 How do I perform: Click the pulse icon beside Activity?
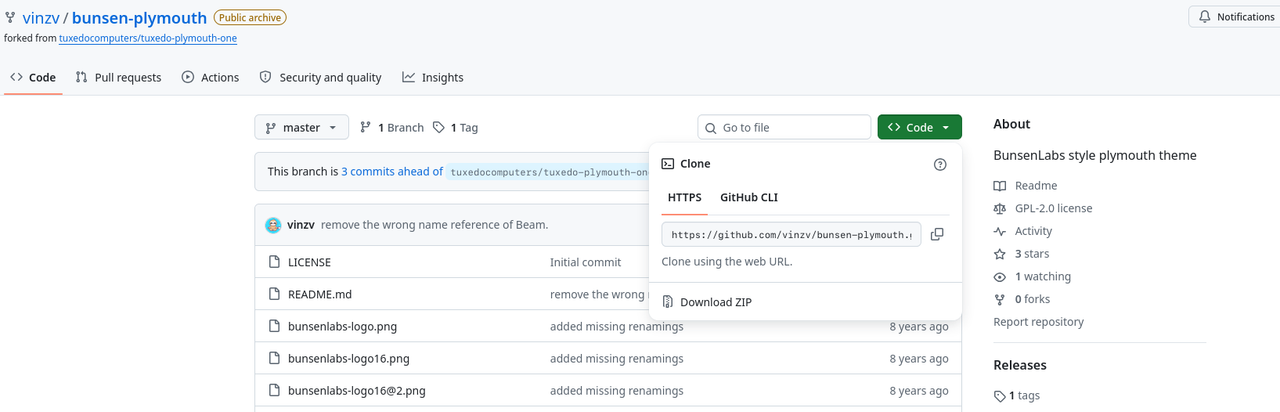1000,231
